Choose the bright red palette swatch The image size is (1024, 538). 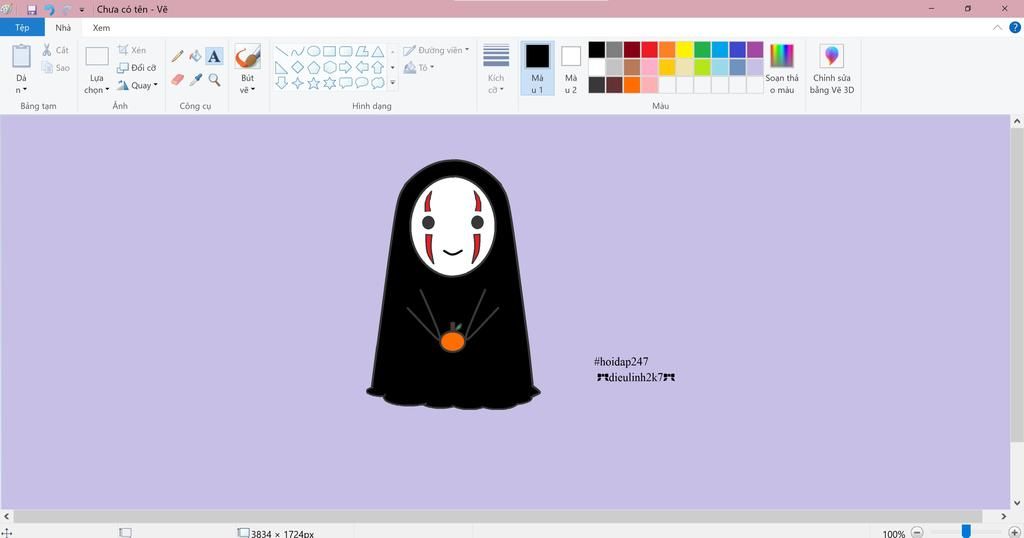coord(649,50)
